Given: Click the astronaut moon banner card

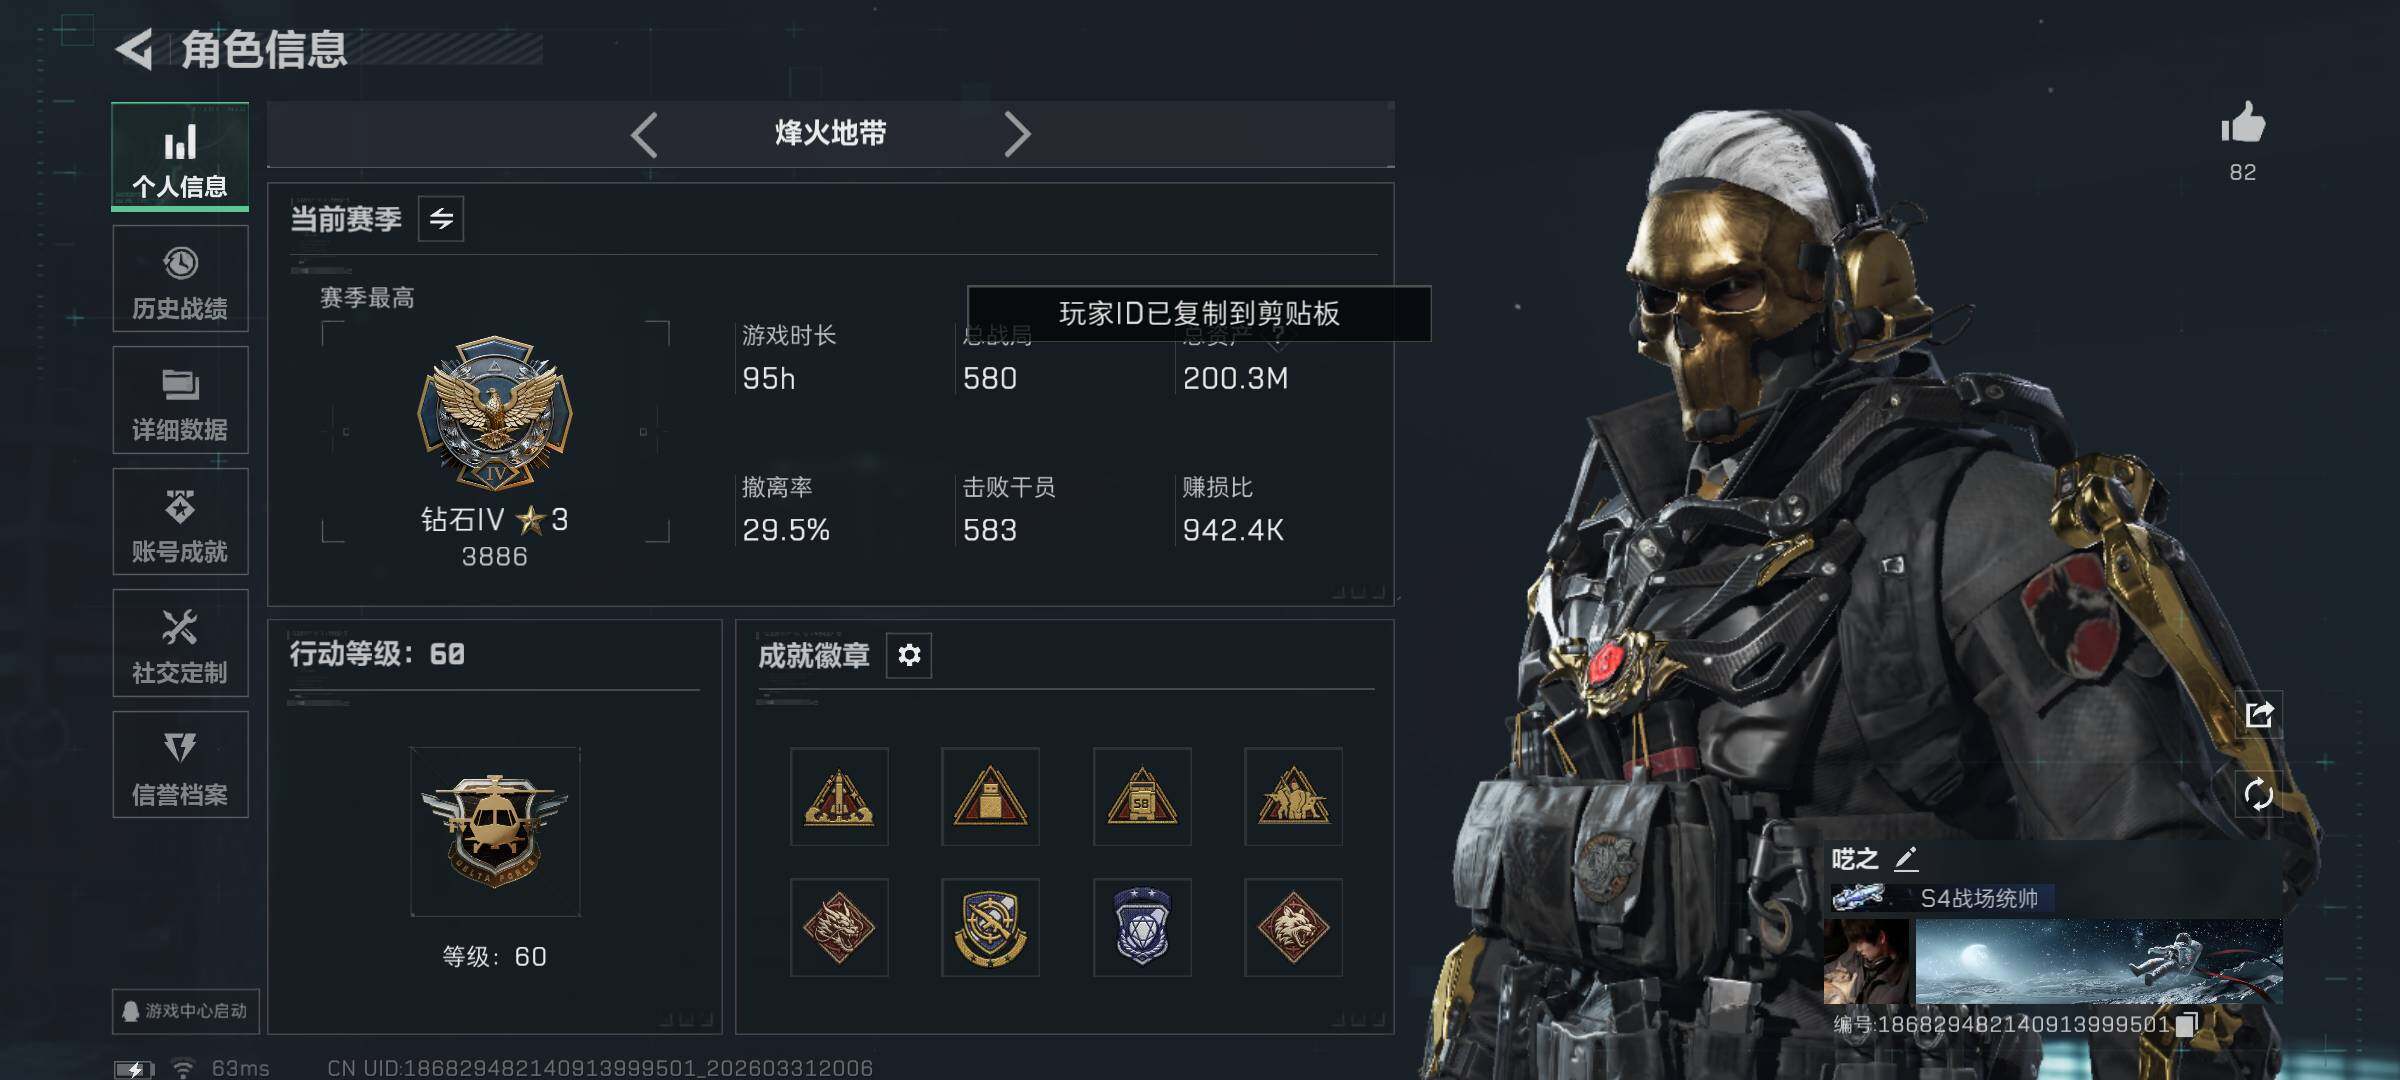Looking at the screenshot, I should point(2098,962).
